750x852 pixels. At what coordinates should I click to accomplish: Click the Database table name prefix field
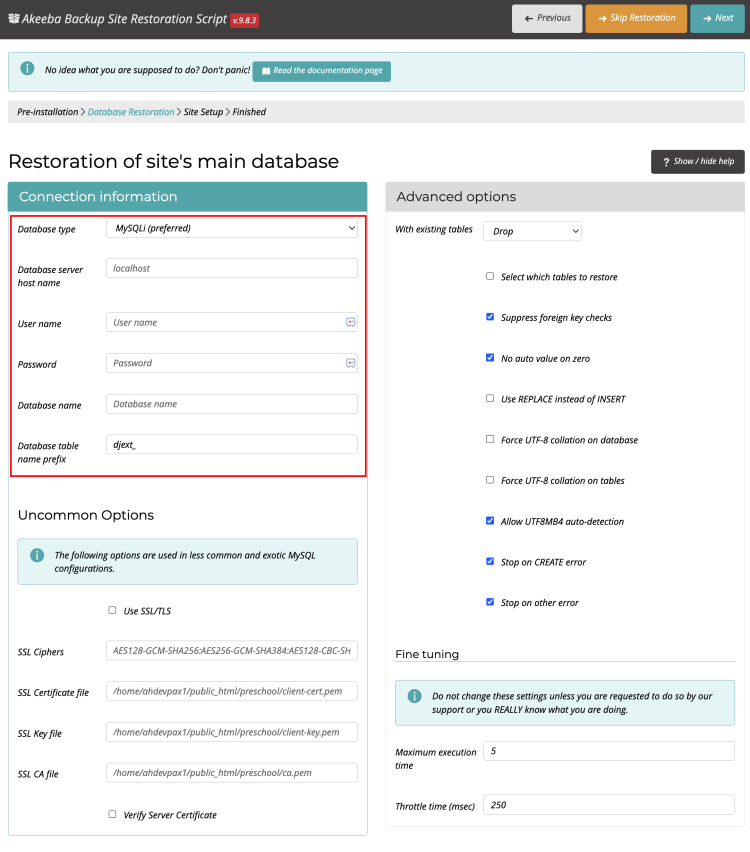click(x=232, y=444)
